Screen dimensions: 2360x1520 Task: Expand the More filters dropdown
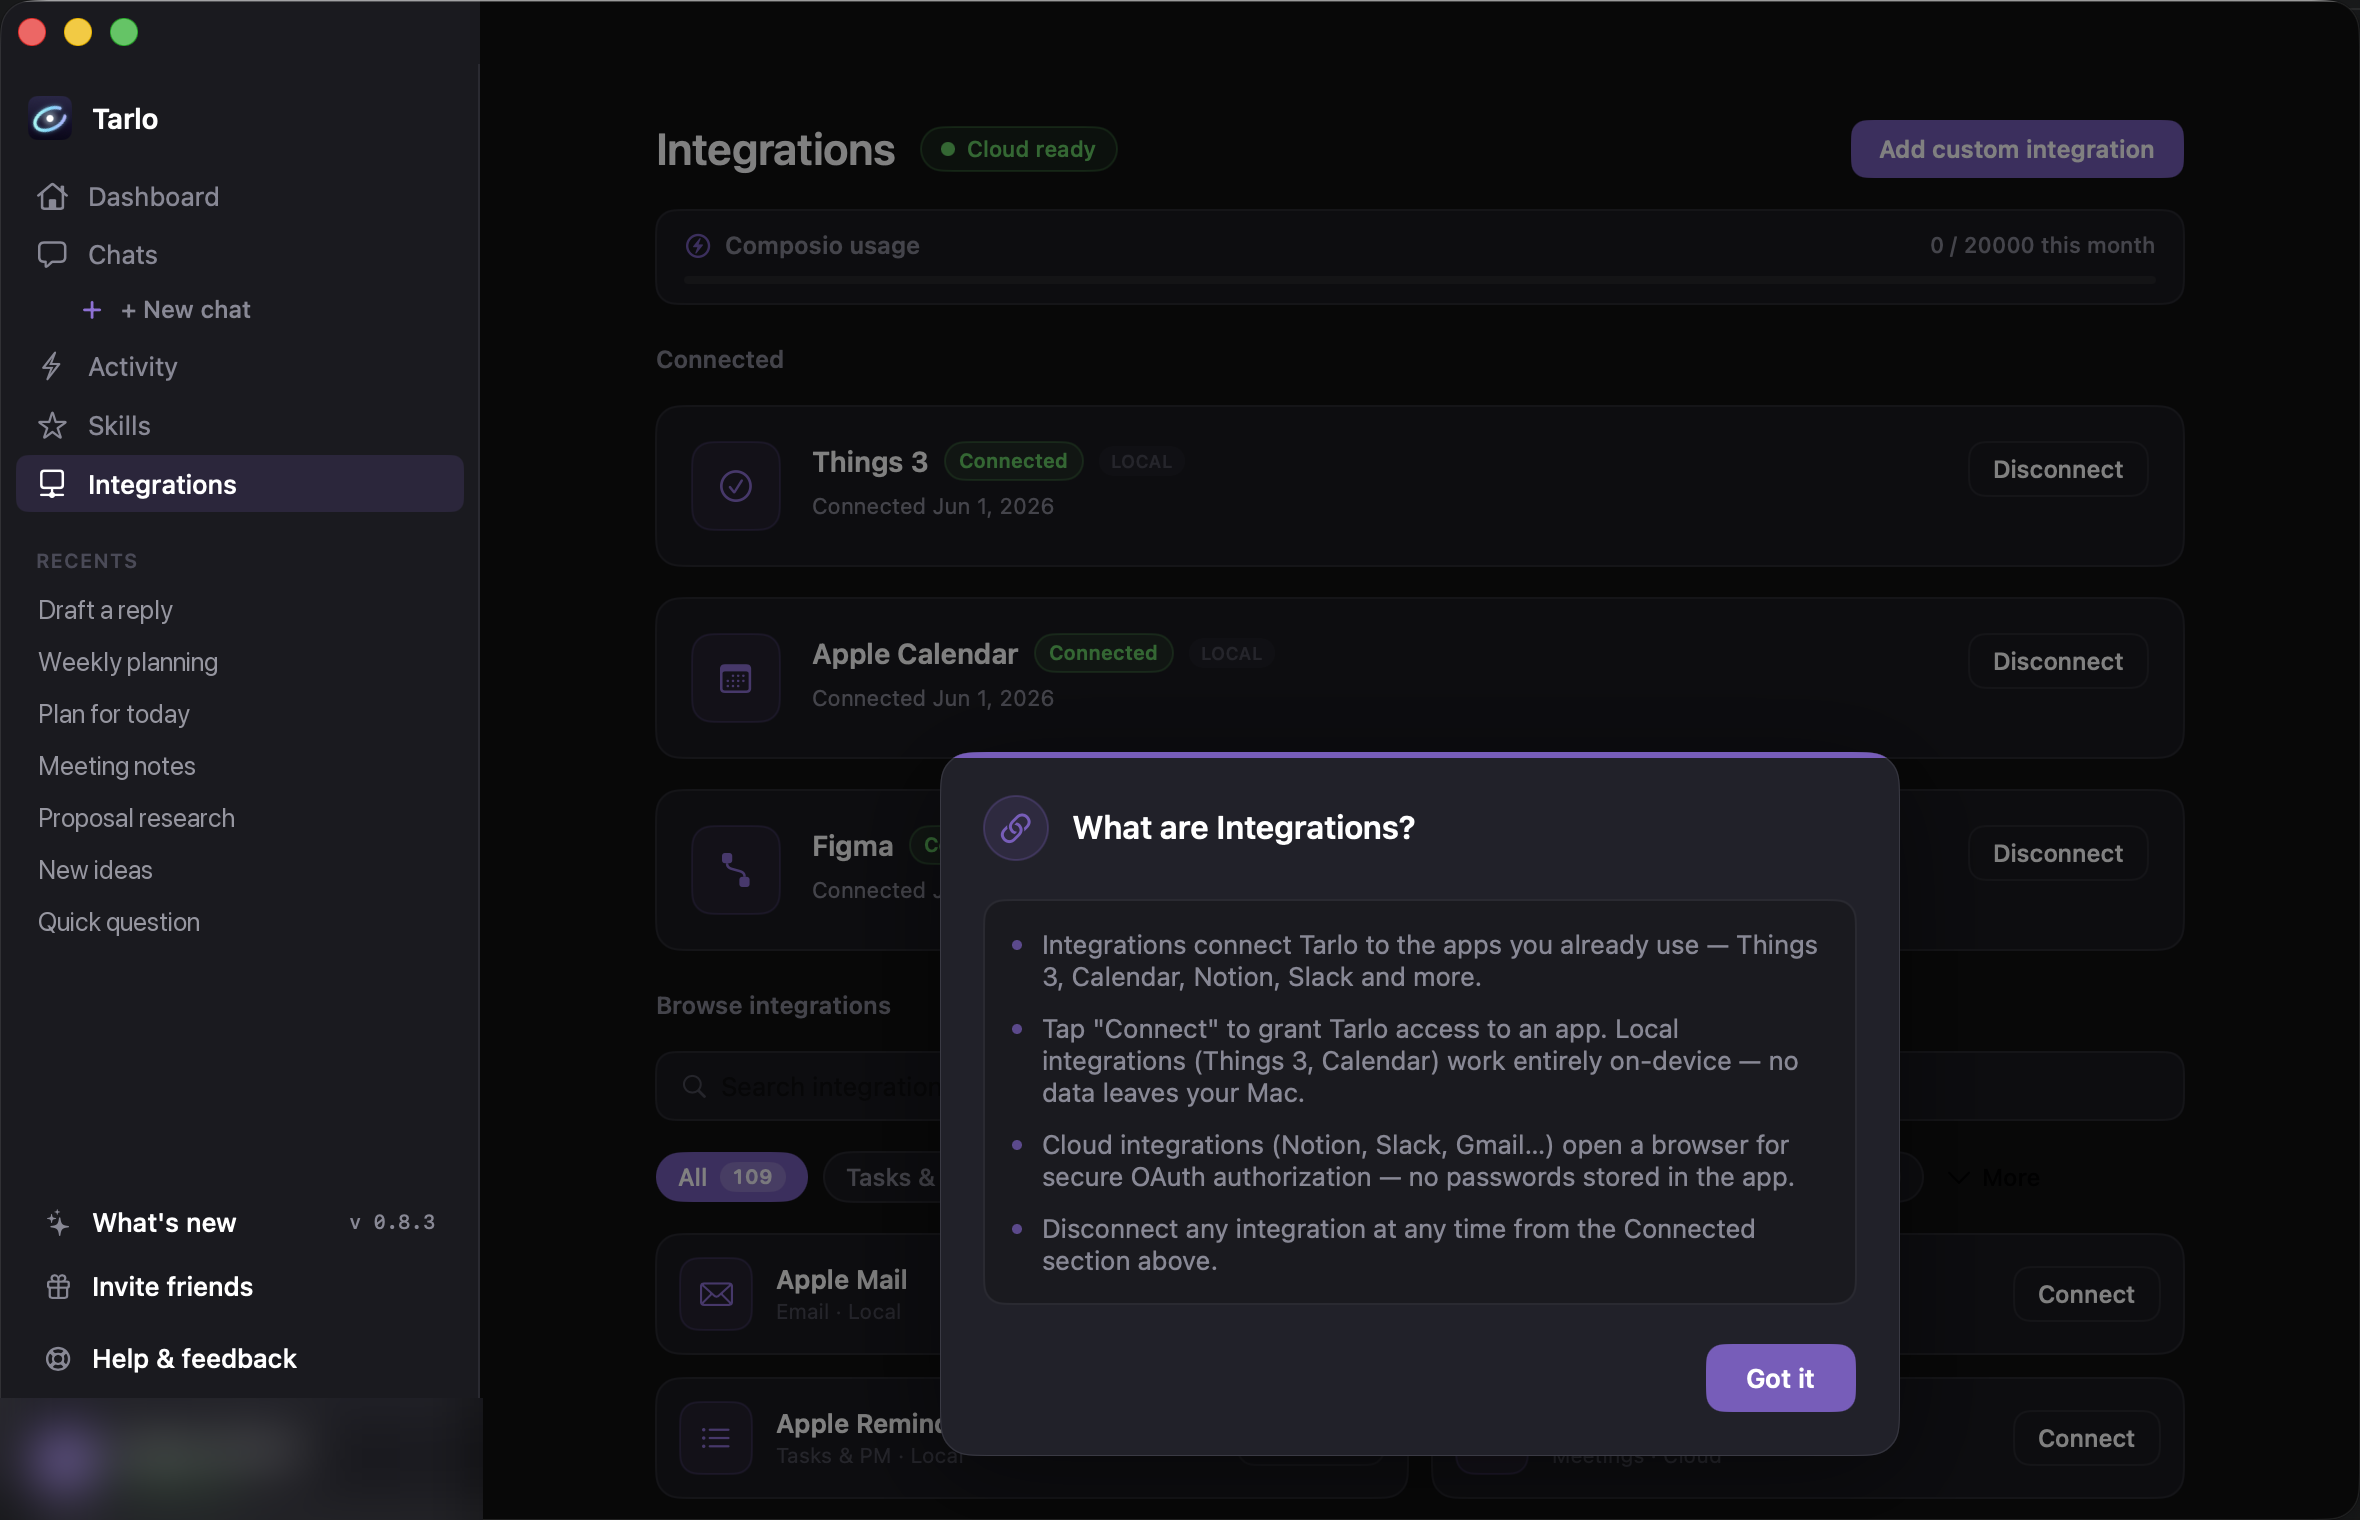point(1994,1177)
